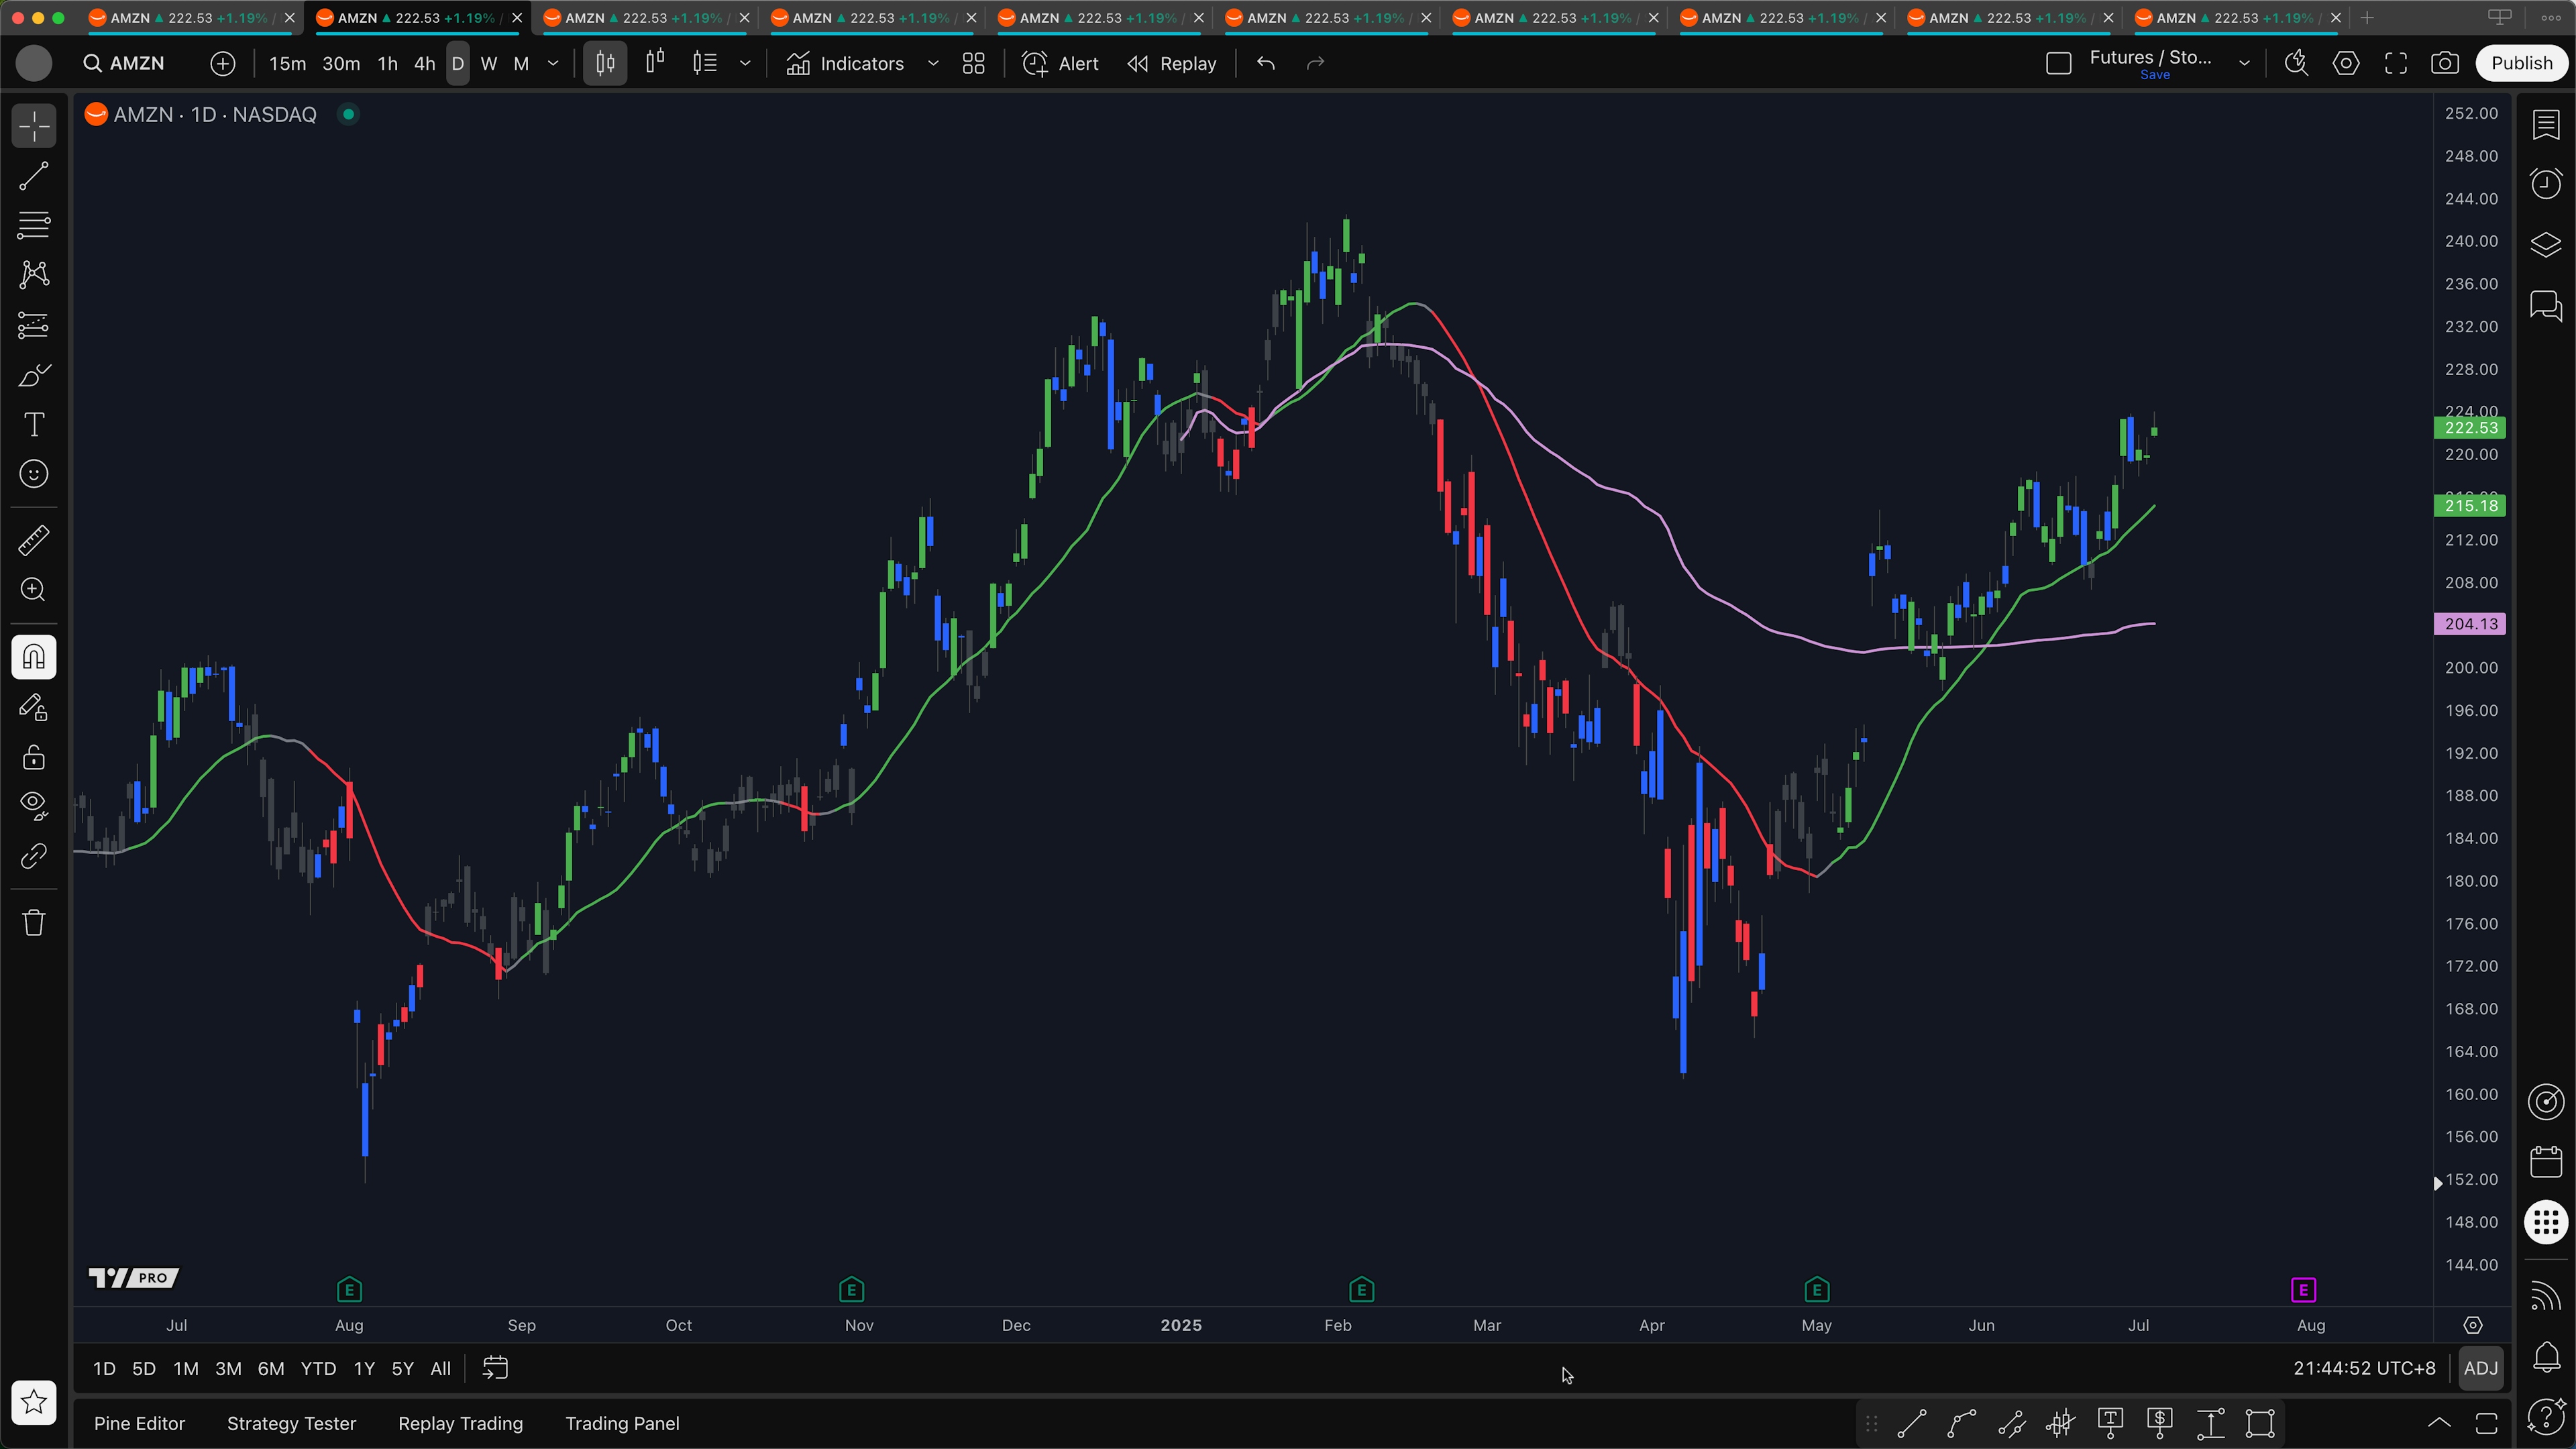Image resolution: width=2576 pixels, height=1449 pixels.
Task: Create an Alert
Action: 1060,64
